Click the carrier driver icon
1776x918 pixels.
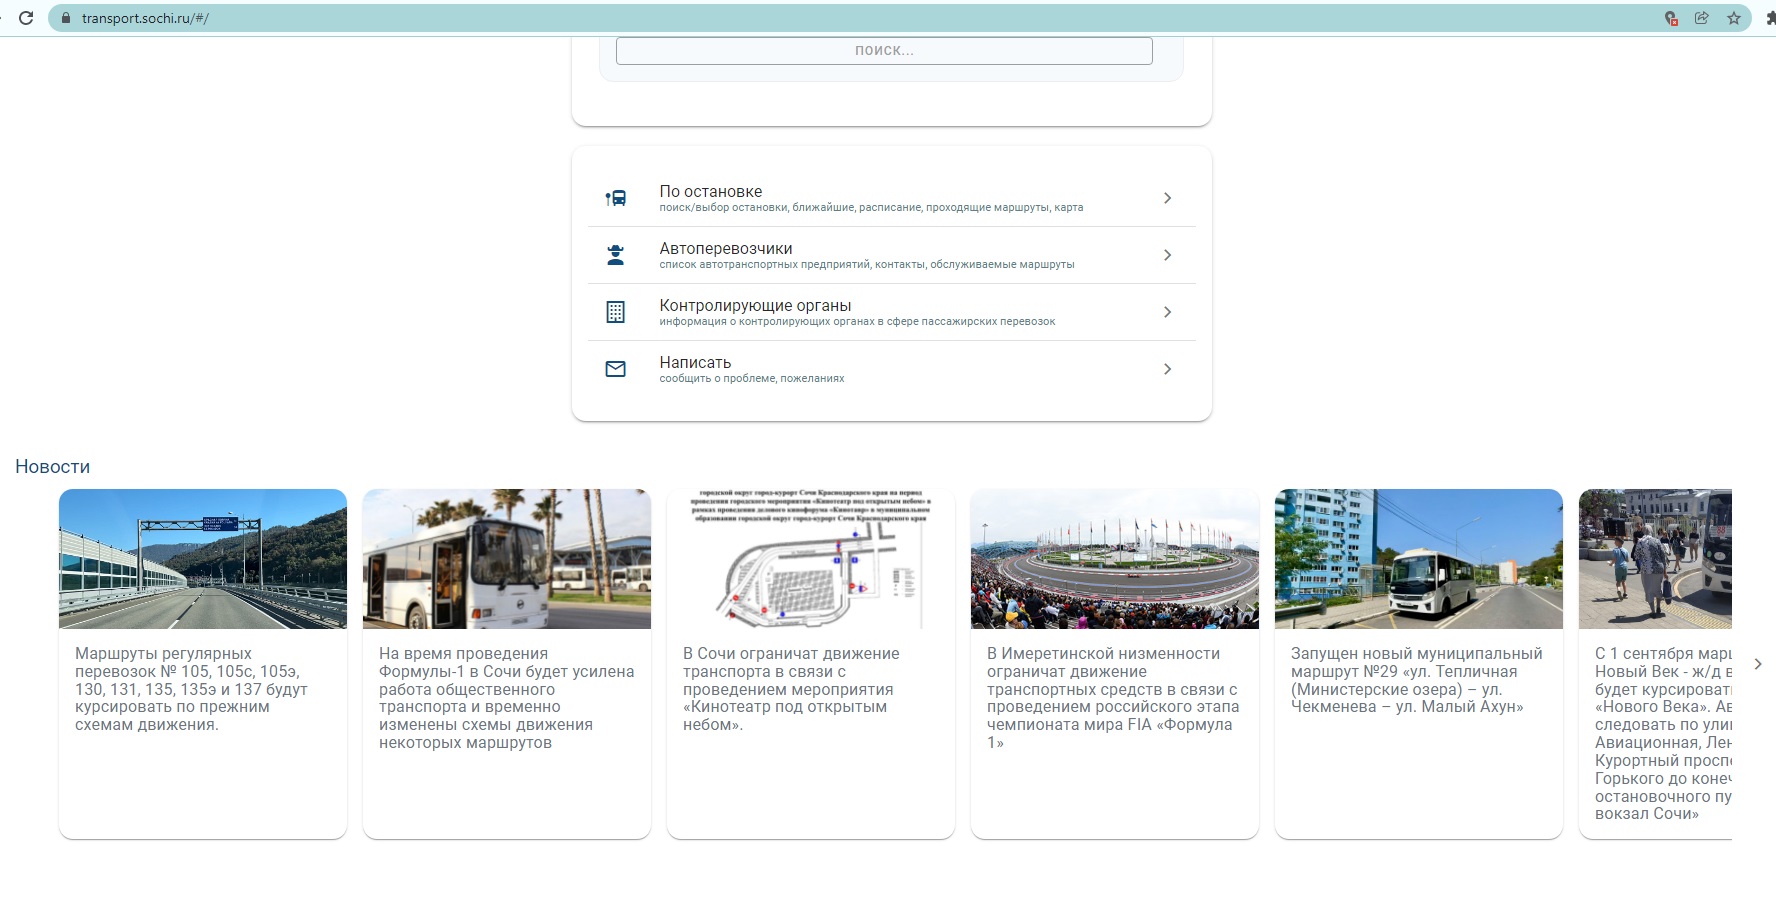(616, 255)
